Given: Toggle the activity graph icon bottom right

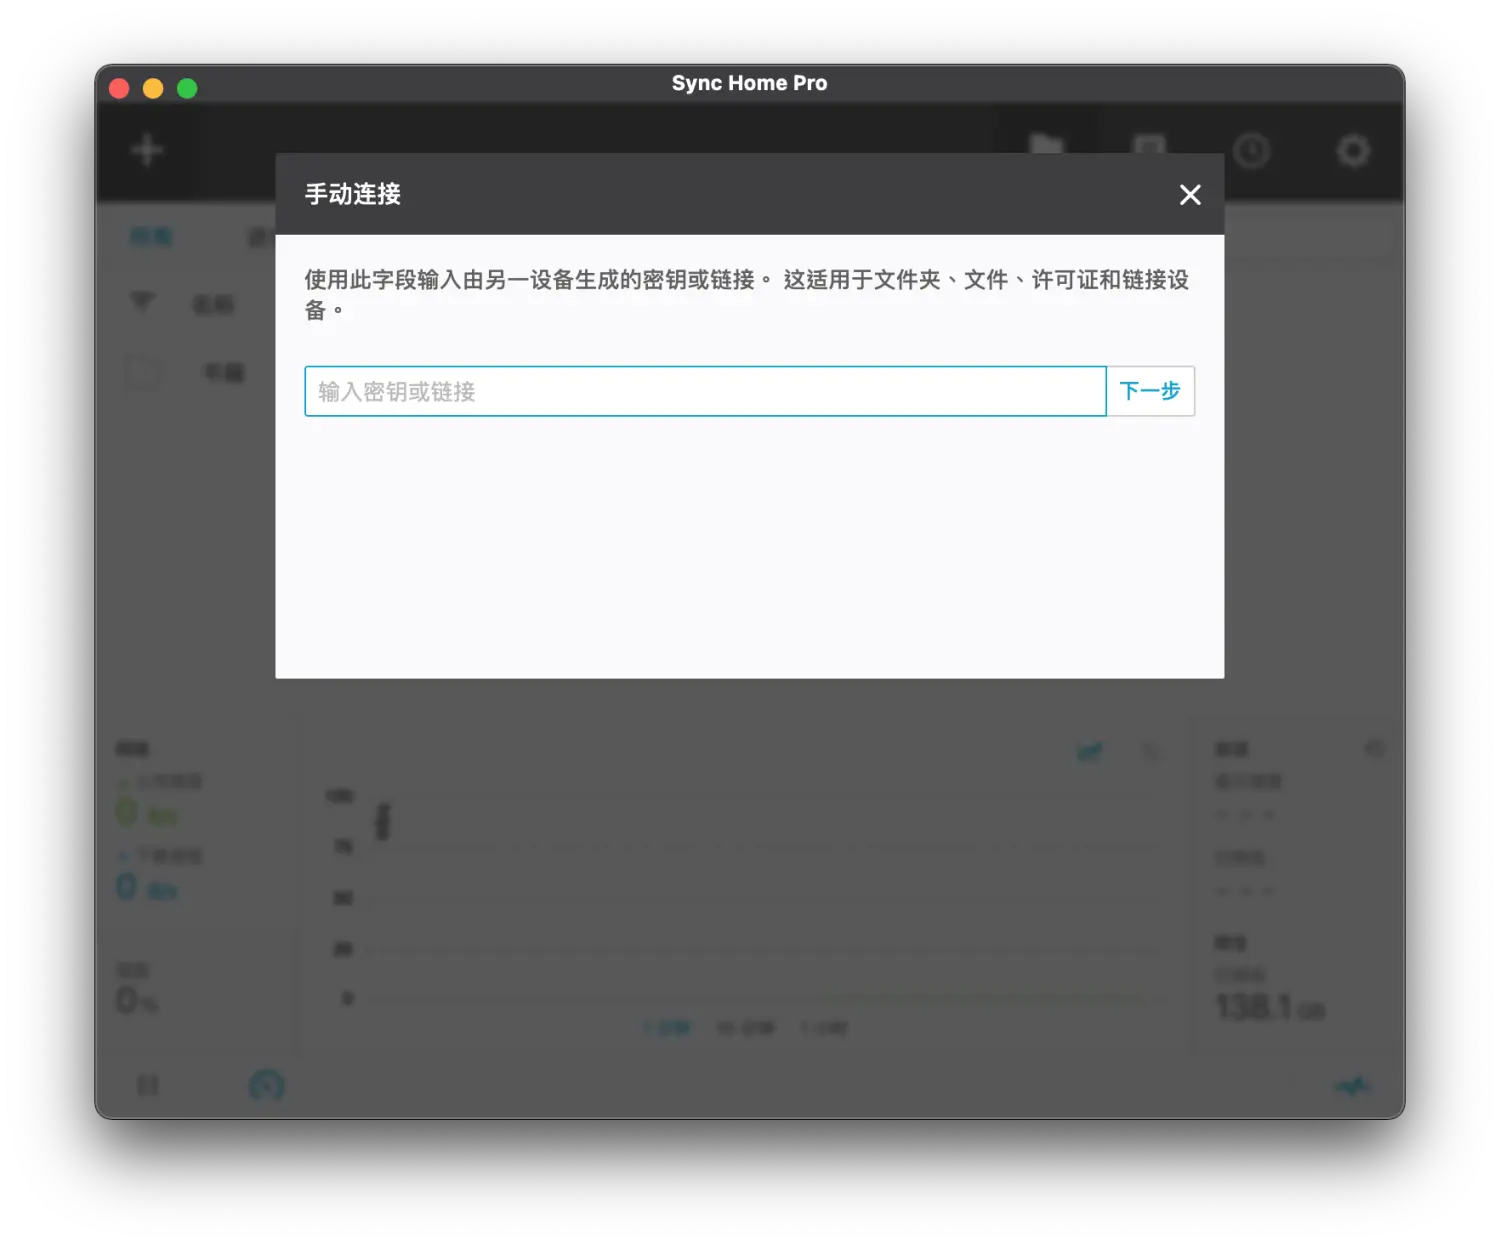Looking at the screenshot, I should [1353, 1085].
